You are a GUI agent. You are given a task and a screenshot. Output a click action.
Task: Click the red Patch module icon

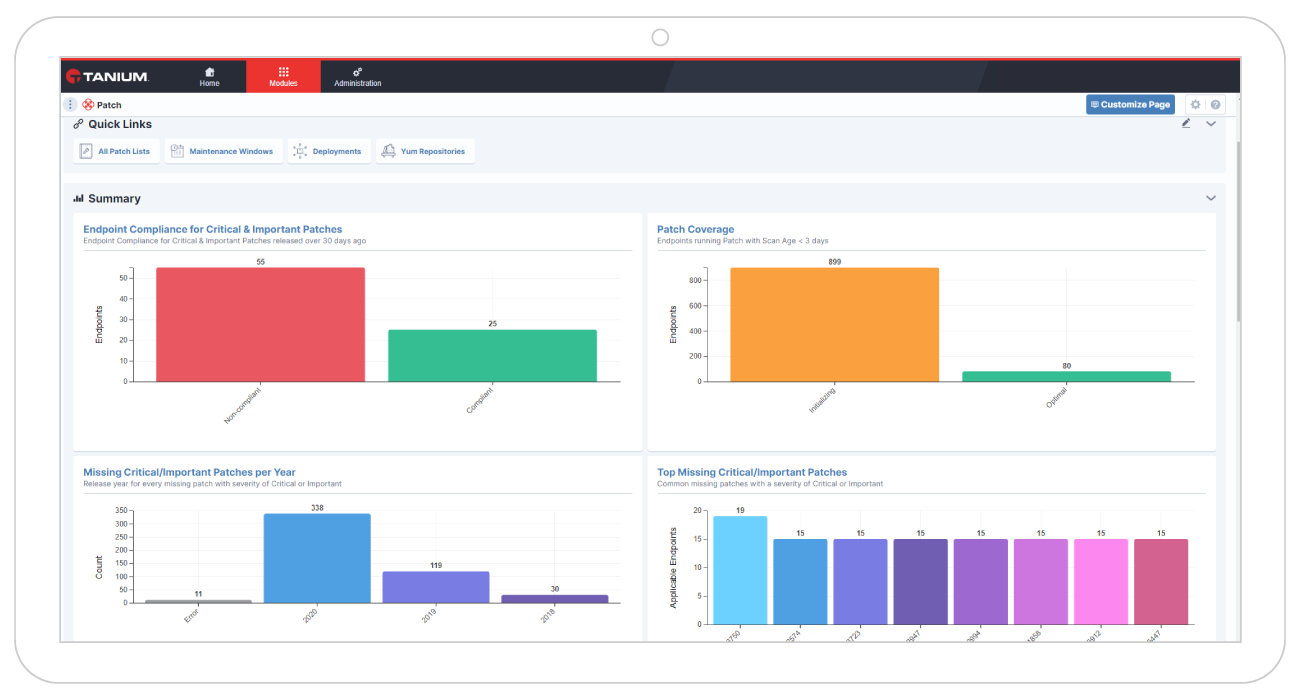(x=88, y=105)
